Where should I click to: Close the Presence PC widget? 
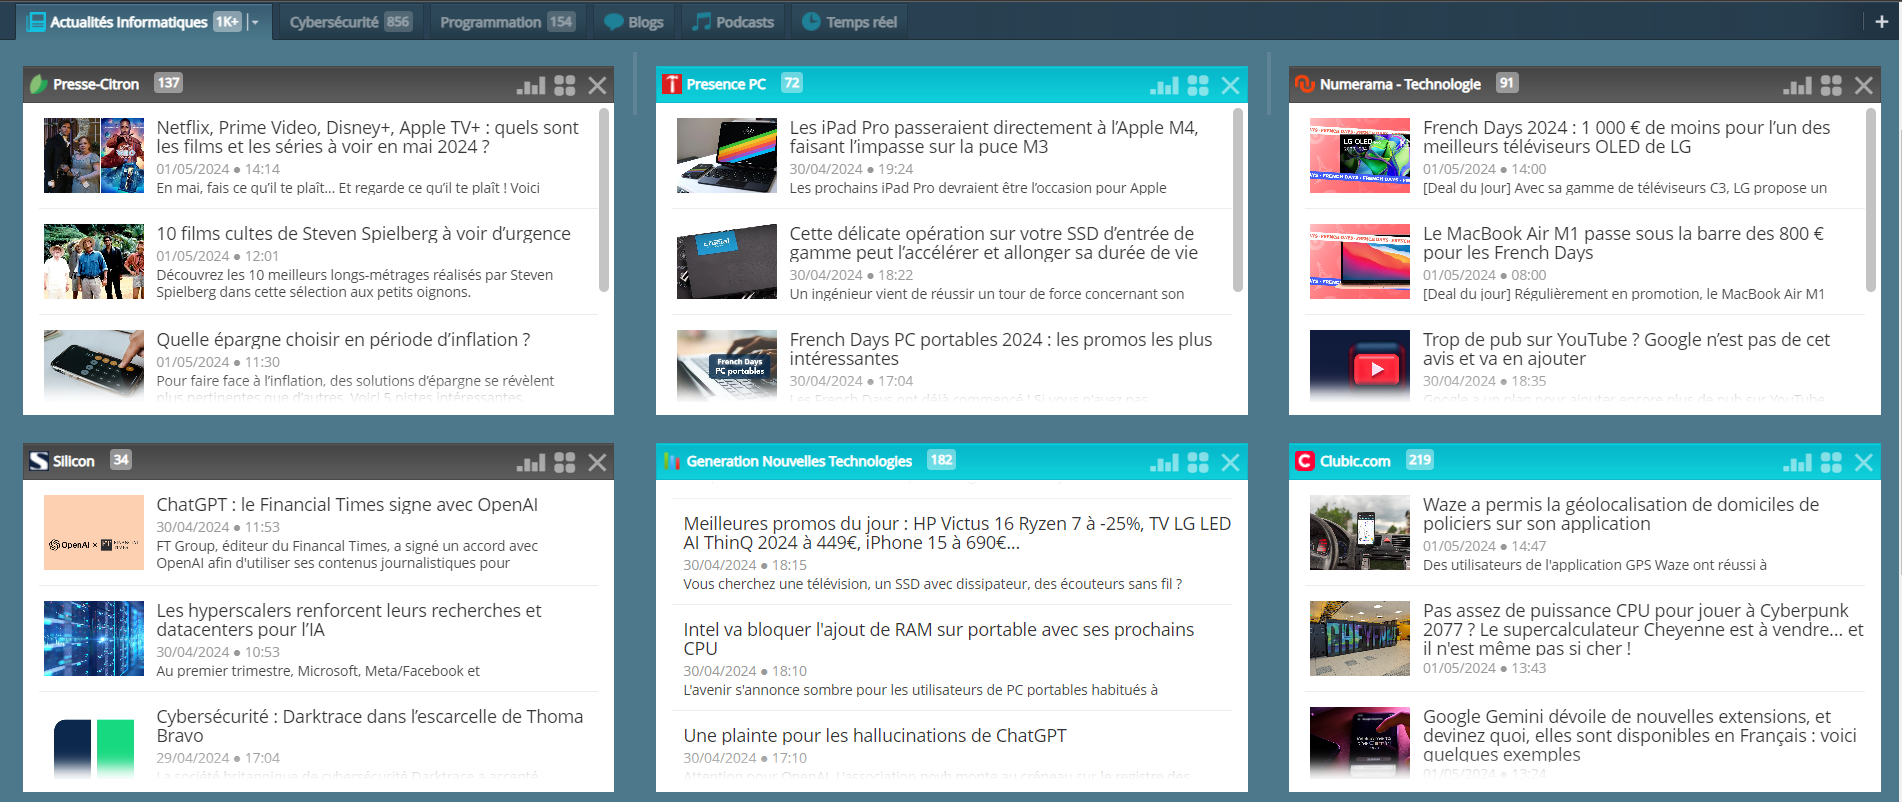(x=1230, y=85)
